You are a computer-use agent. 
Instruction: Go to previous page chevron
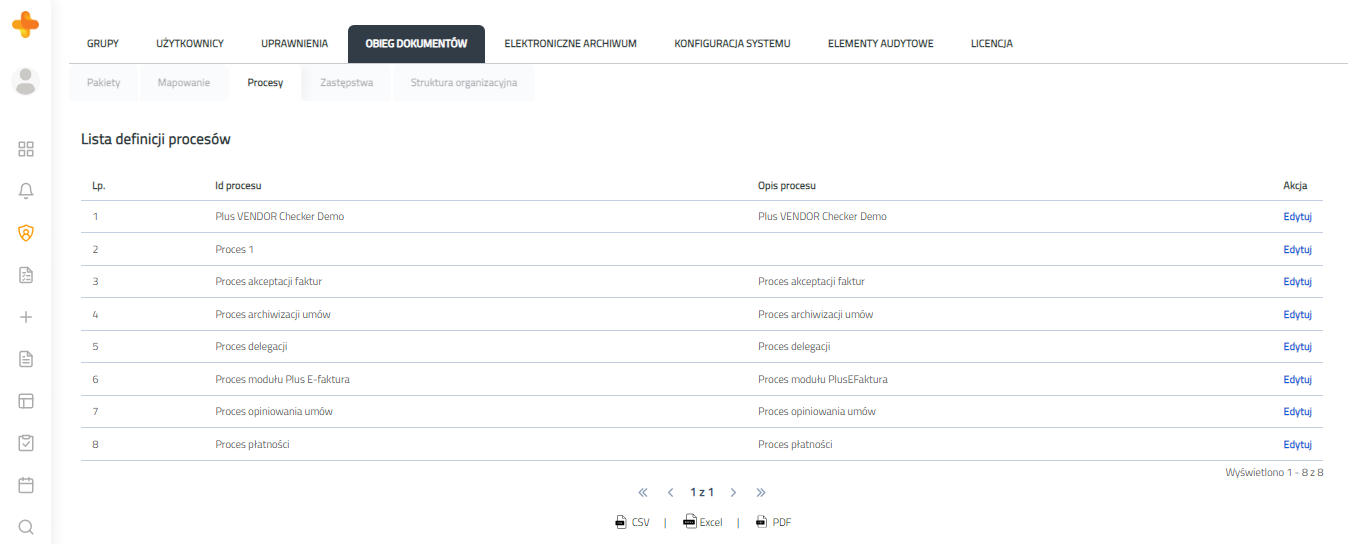671,492
